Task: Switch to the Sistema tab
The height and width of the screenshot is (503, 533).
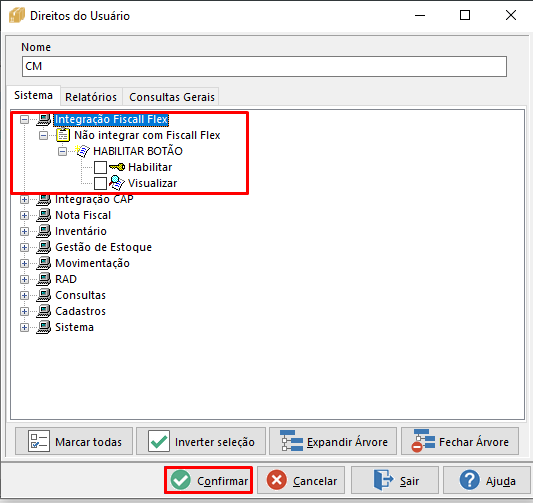Action: (33, 95)
